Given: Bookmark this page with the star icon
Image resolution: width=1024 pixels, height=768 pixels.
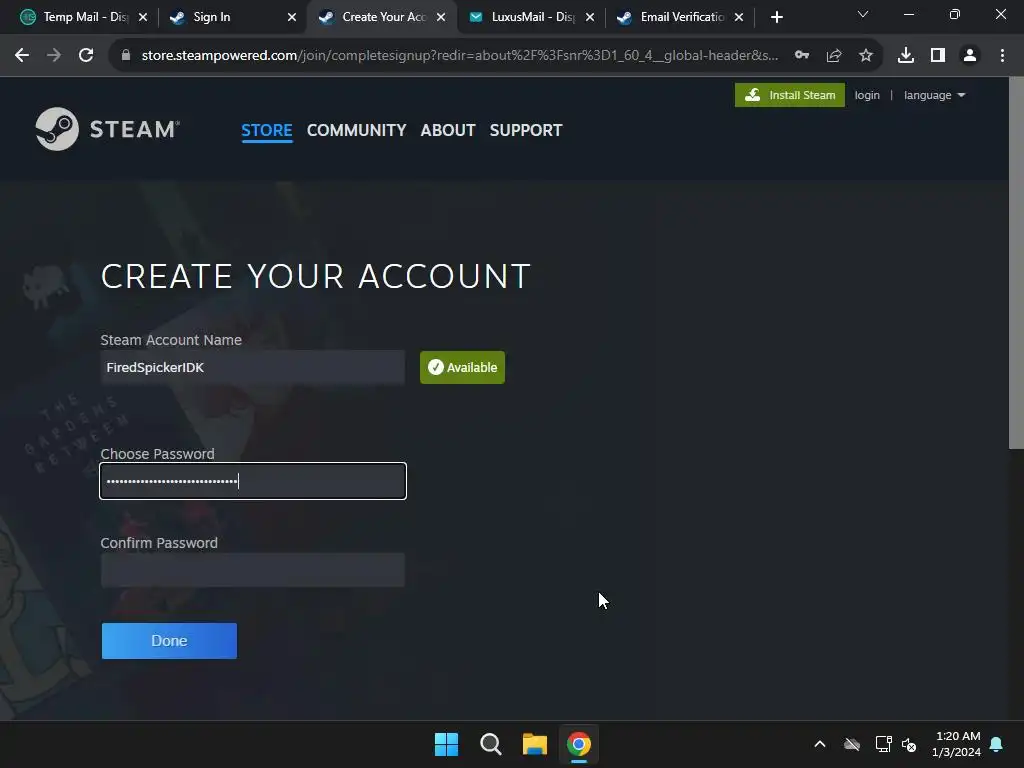Looking at the screenshot, I should coord(866,56).
